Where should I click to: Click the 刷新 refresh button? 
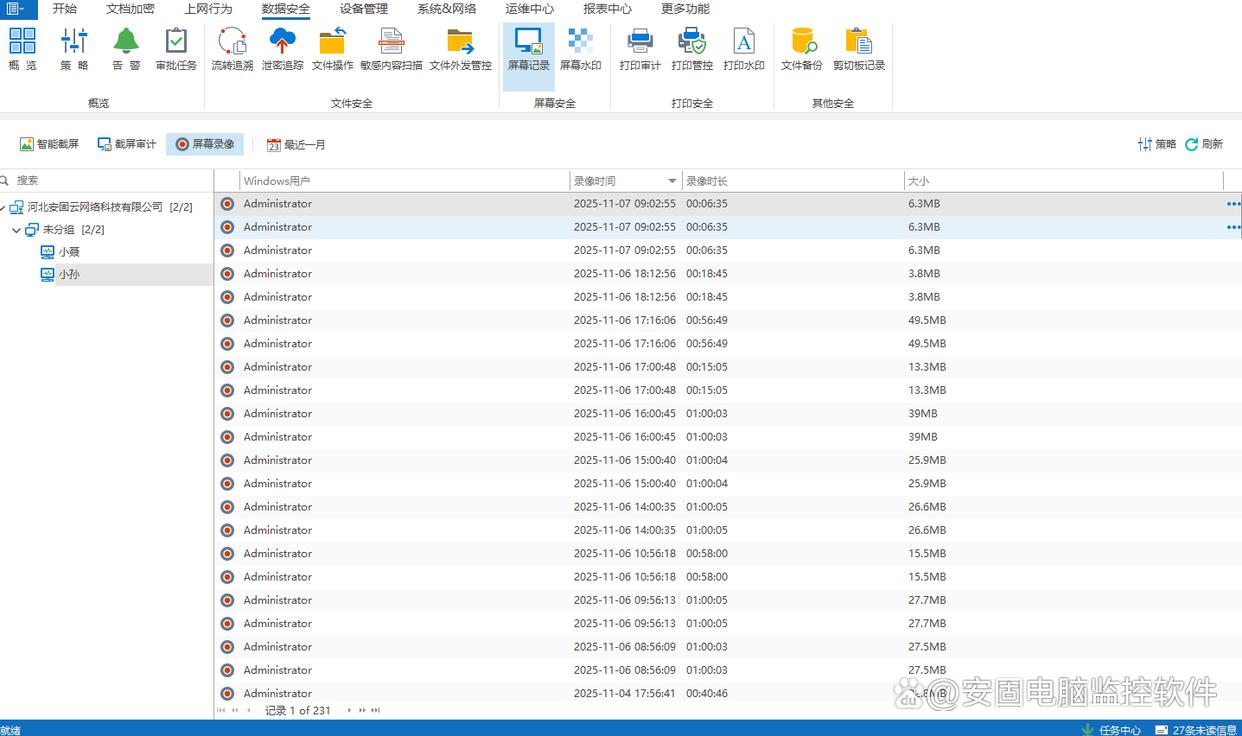coord(1204,144)
